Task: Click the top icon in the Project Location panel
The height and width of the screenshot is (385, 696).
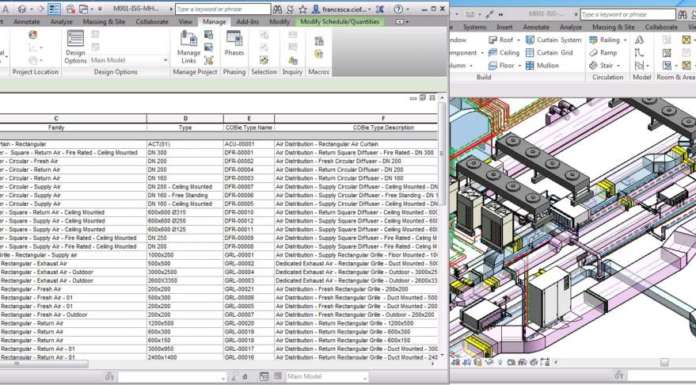Action: [33, 35]
